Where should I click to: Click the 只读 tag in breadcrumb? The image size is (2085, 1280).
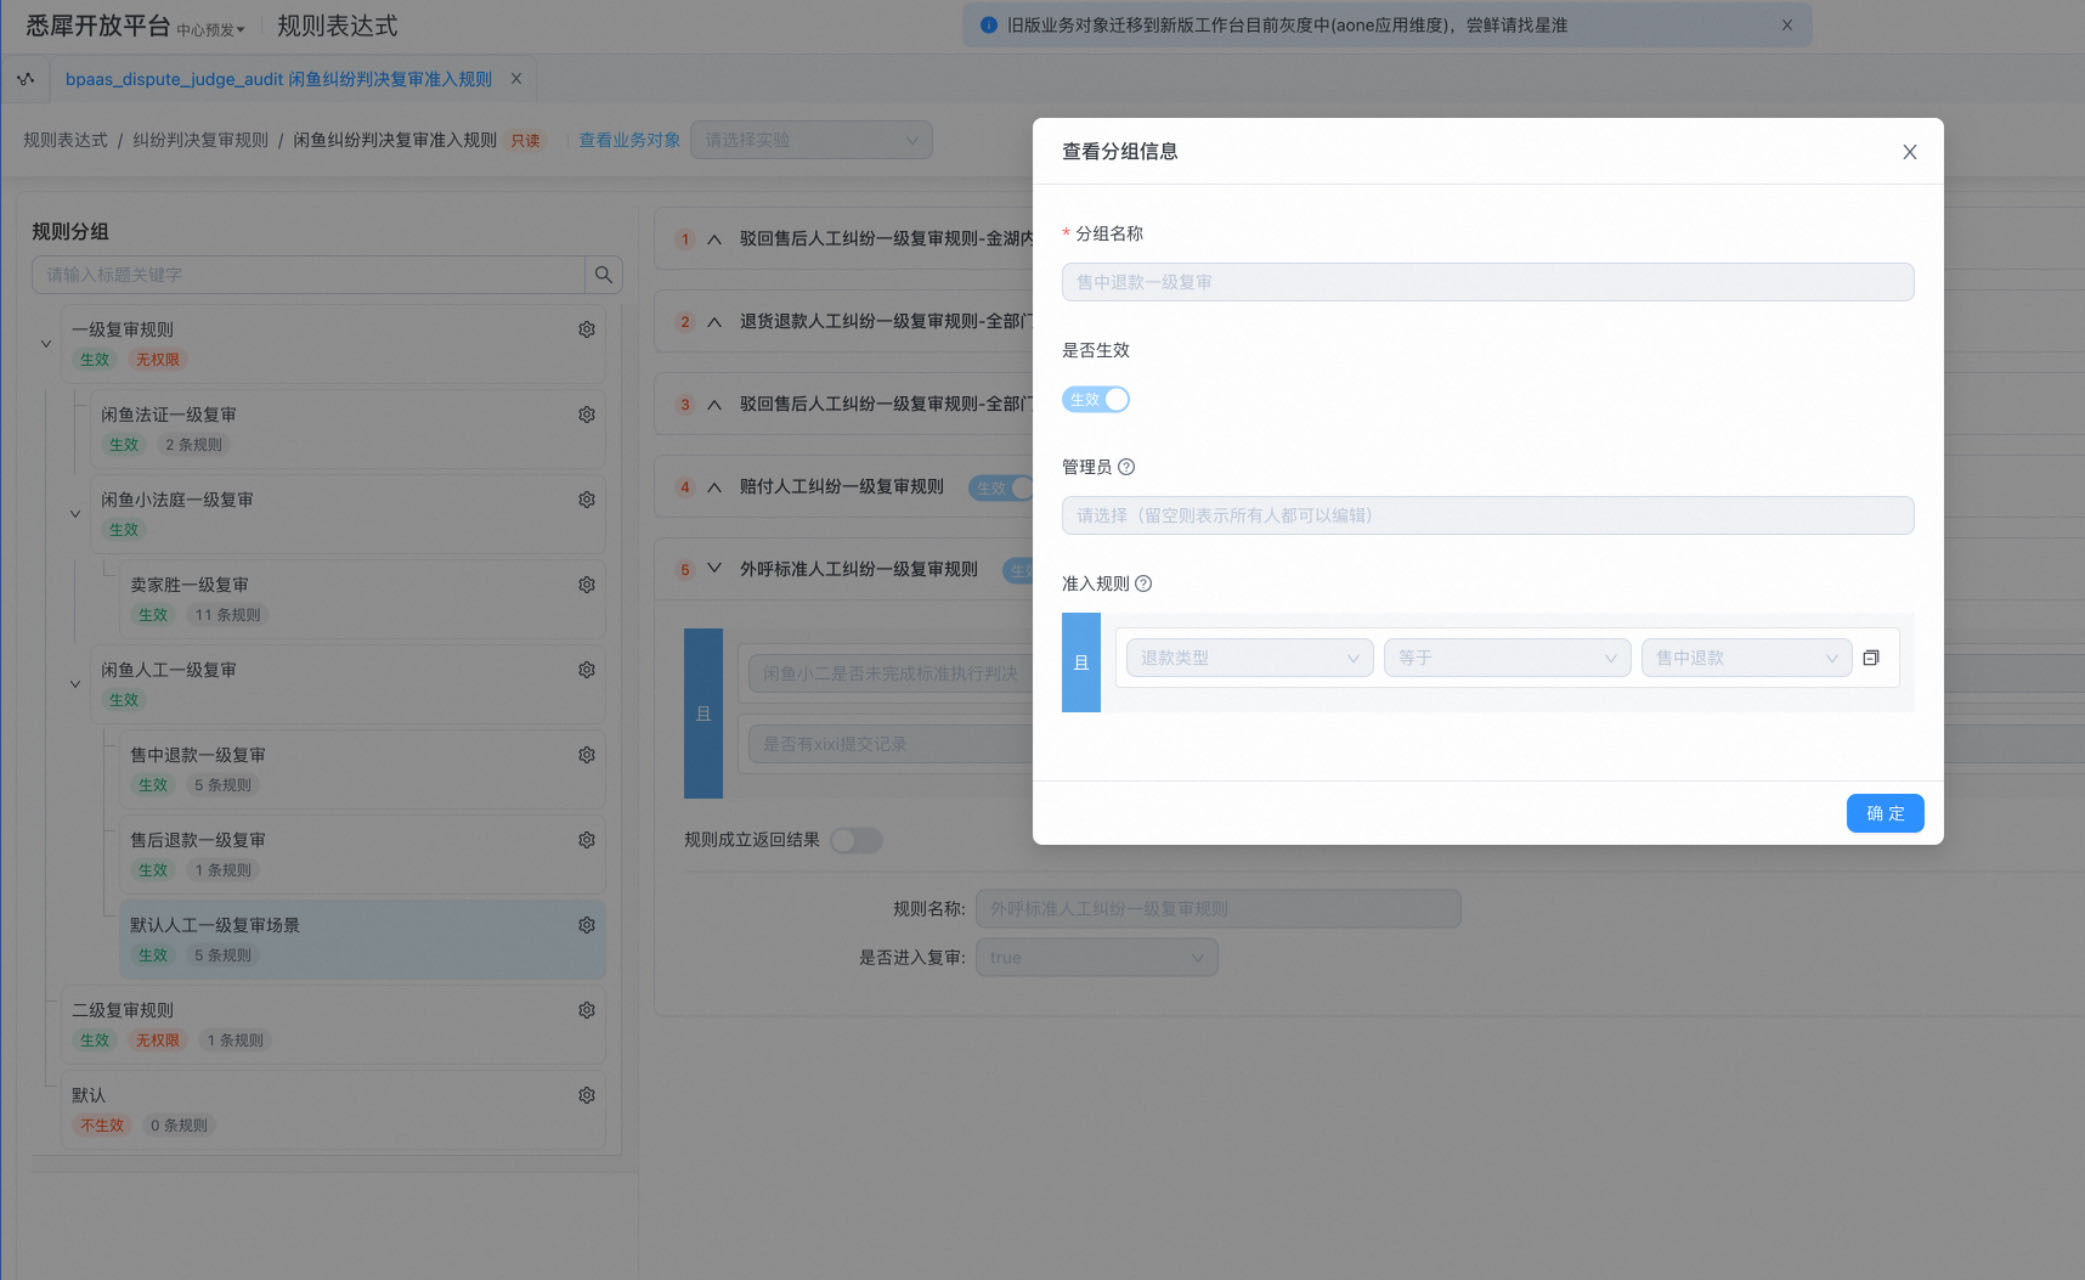pos(525,141)
